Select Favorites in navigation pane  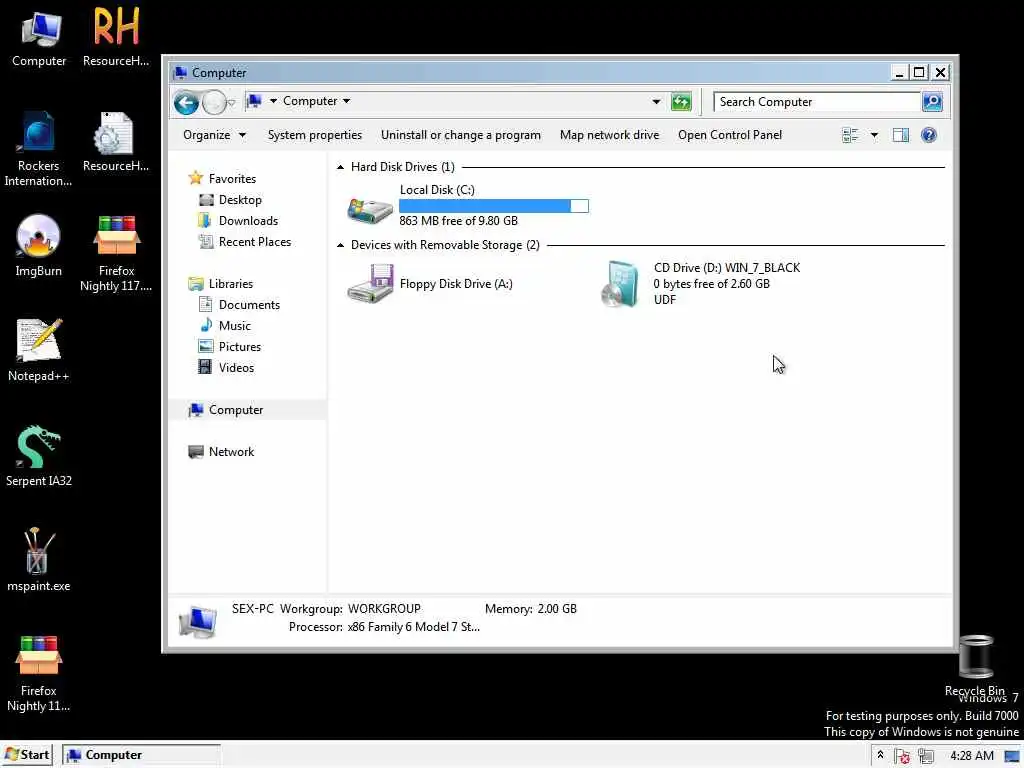point(222,178)
